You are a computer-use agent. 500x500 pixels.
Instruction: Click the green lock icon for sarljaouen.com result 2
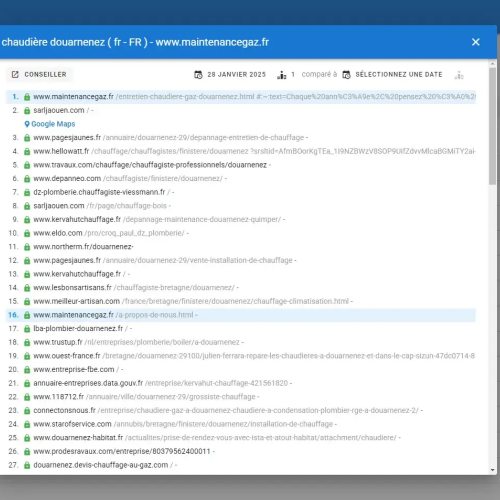coord(27,110)
